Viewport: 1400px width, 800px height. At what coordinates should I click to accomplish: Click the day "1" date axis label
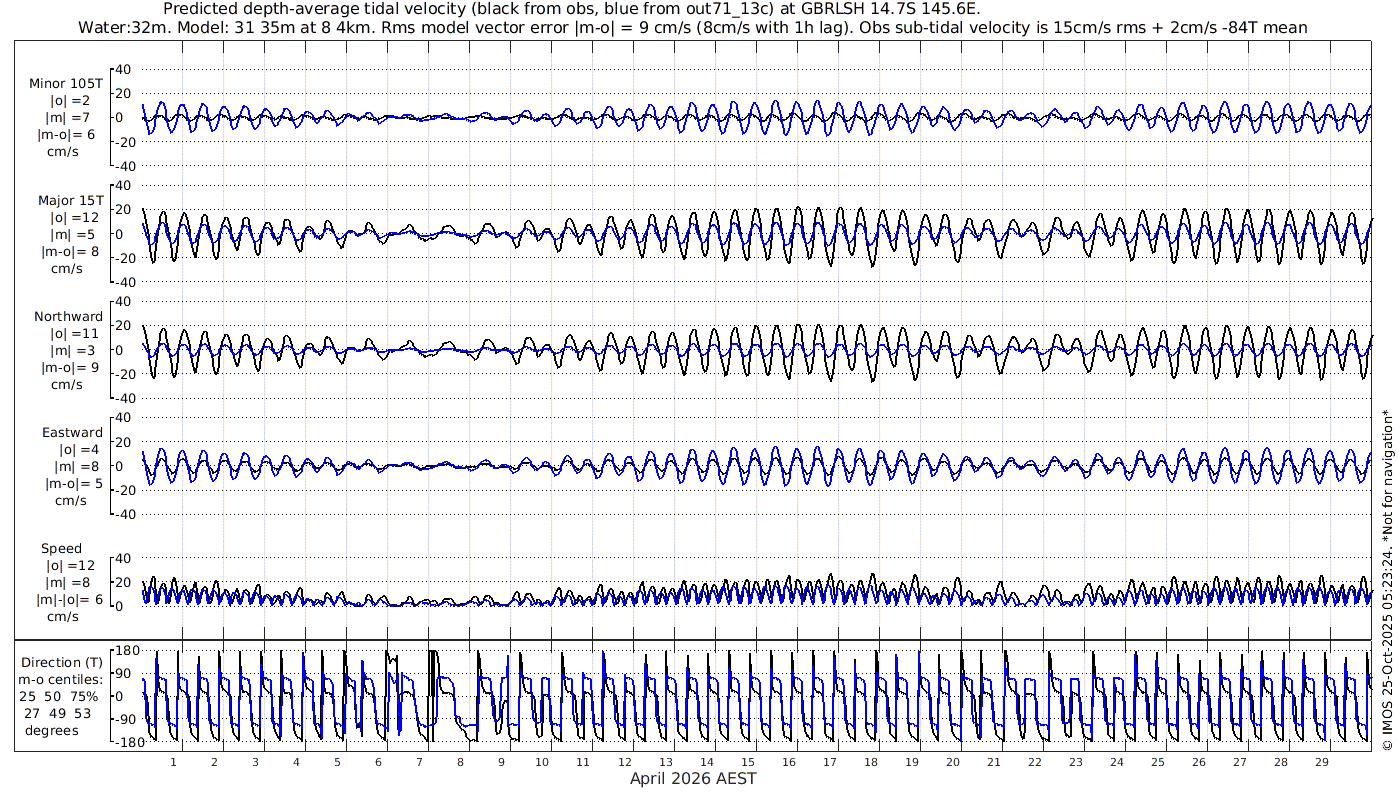click(173, 762)
